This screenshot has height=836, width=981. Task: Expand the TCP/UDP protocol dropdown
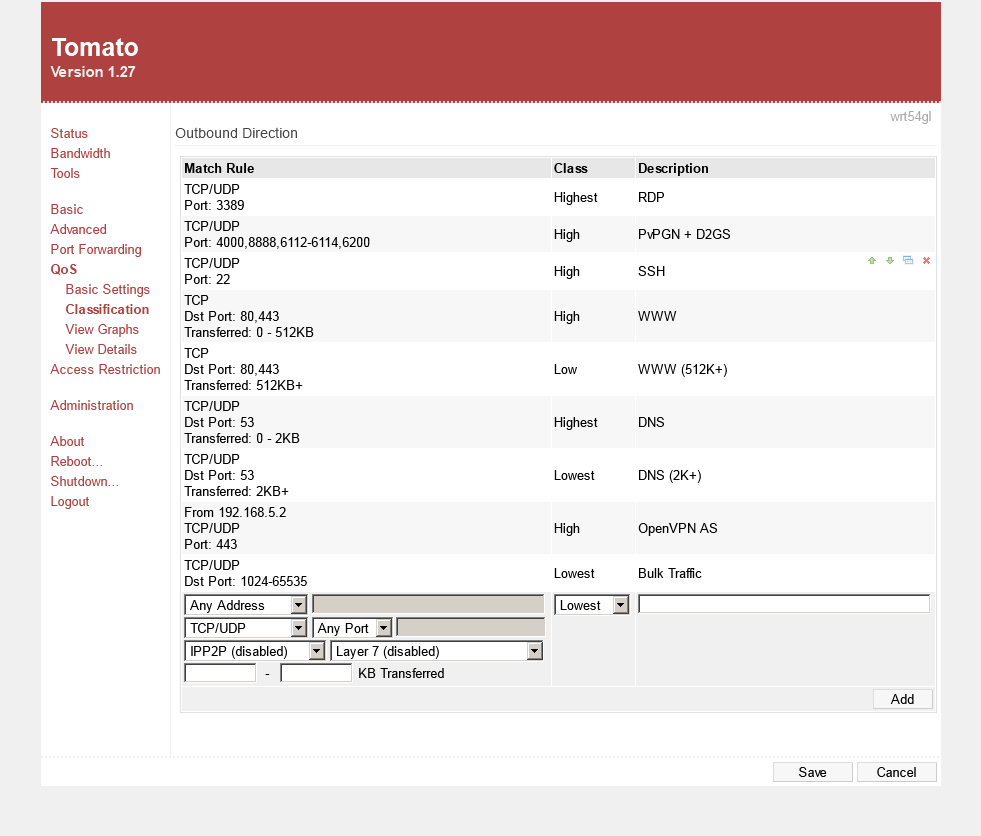pos(246,628)
